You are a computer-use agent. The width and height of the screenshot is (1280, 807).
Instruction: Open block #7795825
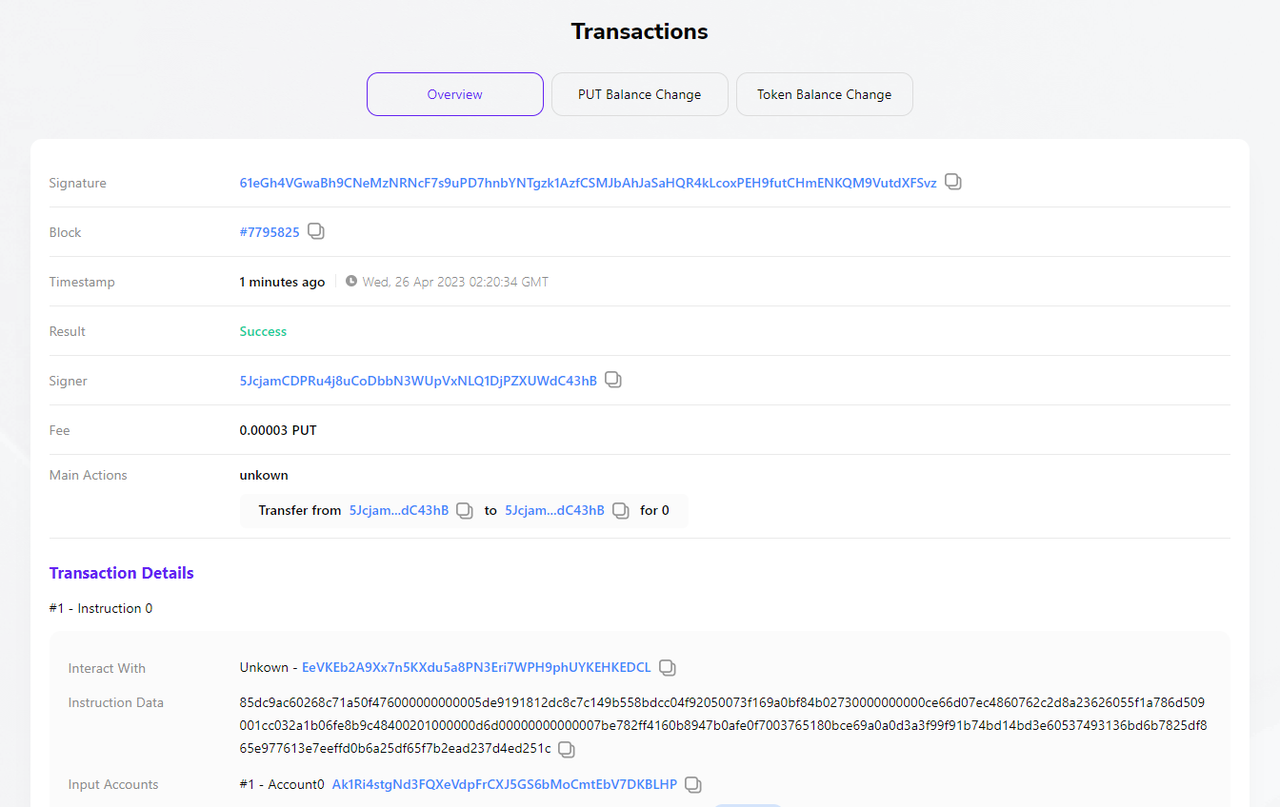click(x=269, y=232)
